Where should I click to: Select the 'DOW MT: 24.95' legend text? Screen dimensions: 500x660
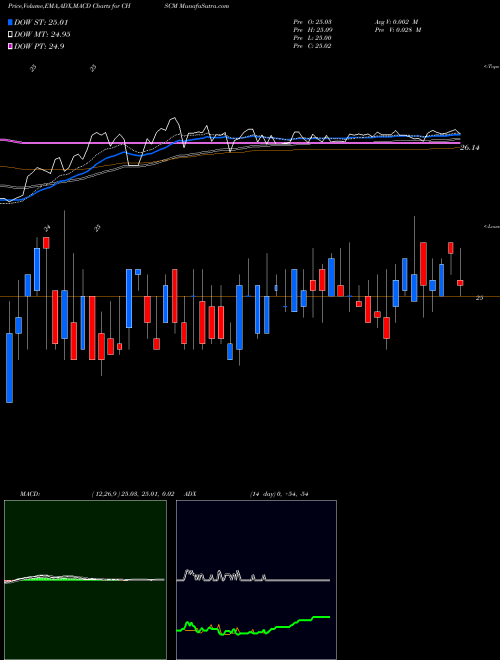tap(42, 35)
